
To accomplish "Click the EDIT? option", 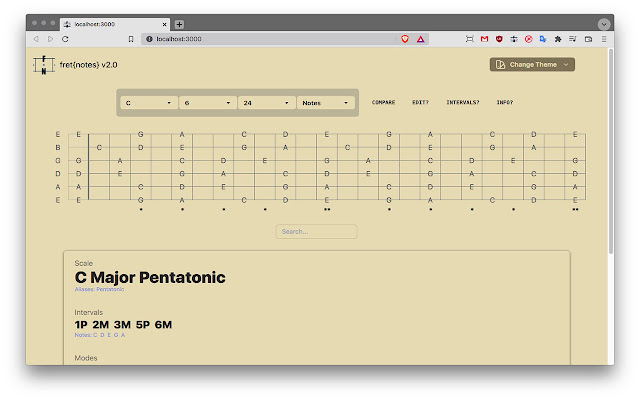I will point(420,102).
